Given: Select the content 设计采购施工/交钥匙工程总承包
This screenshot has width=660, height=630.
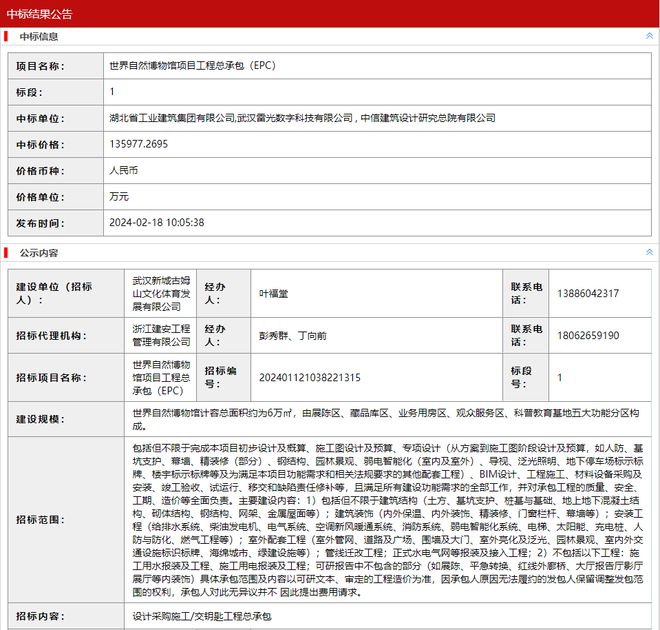Looking at the screenshot, I should (x=202, y=617).
